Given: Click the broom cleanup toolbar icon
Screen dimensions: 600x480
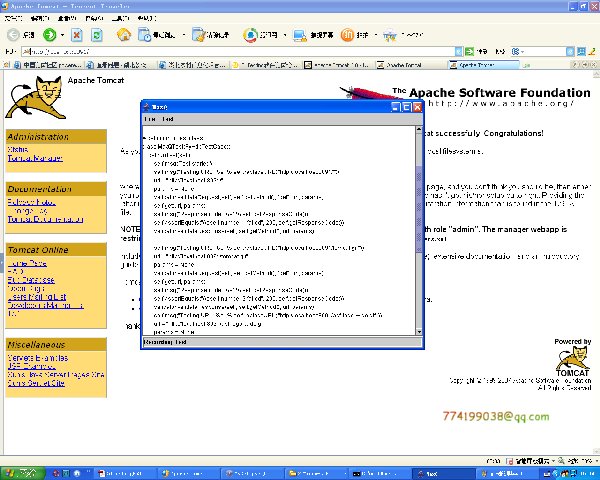Looking at the screenshot, I should point(198,35).
